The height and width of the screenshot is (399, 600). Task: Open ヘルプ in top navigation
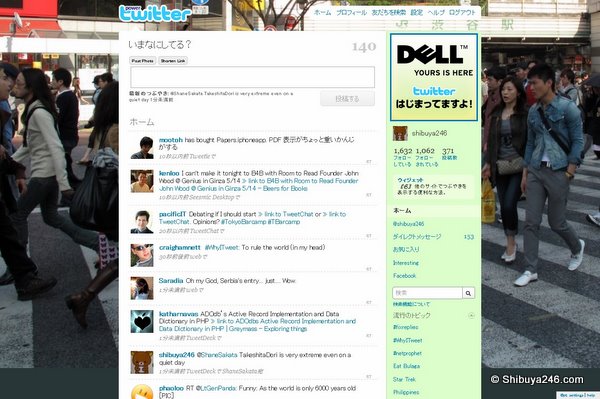pyautogui.click(x=436, y=13)
